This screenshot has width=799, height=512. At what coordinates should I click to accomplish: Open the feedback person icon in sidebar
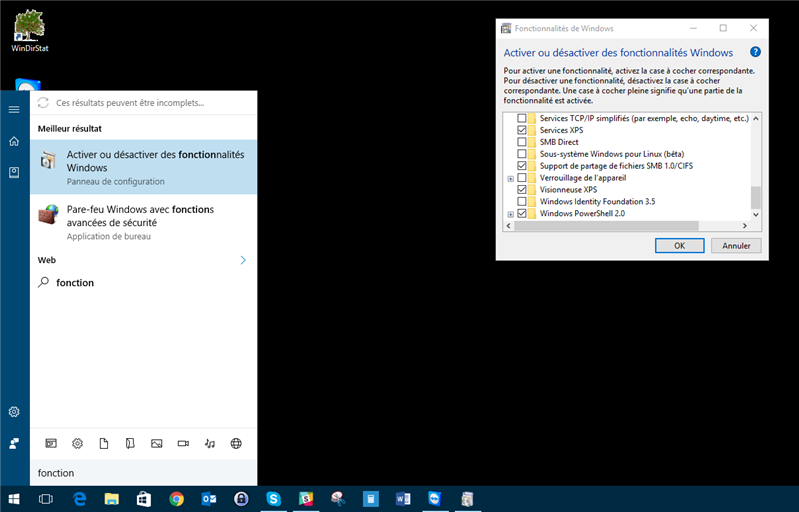(14, 443)
